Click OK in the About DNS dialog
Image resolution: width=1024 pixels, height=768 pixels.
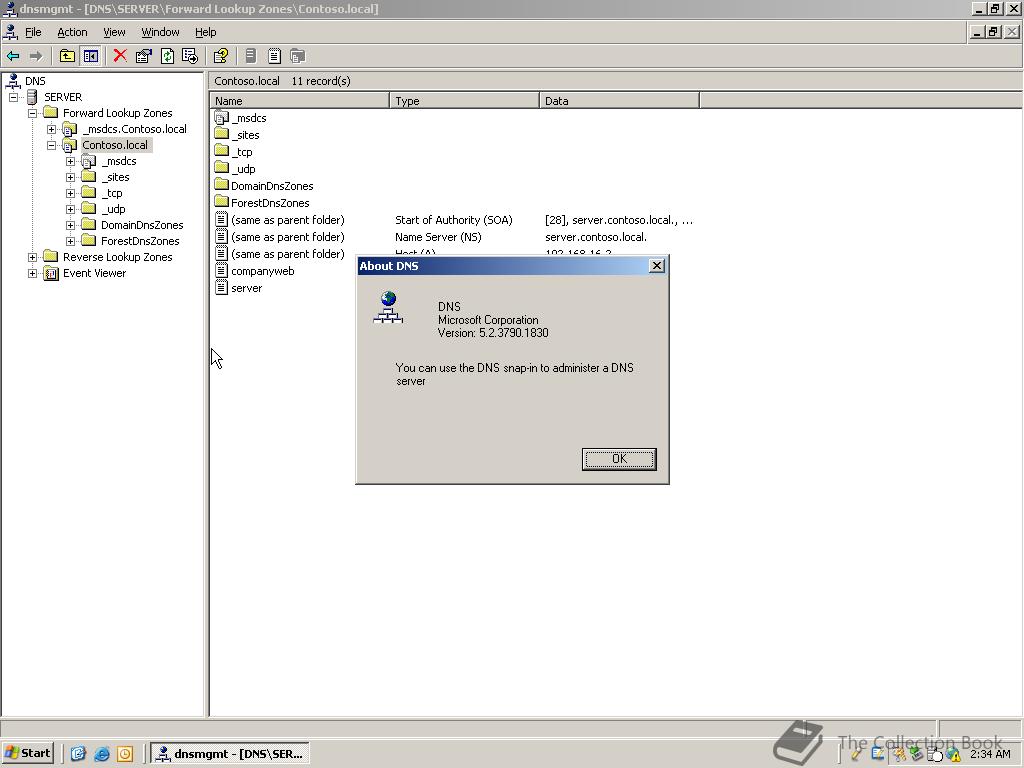tap(619, 459)
